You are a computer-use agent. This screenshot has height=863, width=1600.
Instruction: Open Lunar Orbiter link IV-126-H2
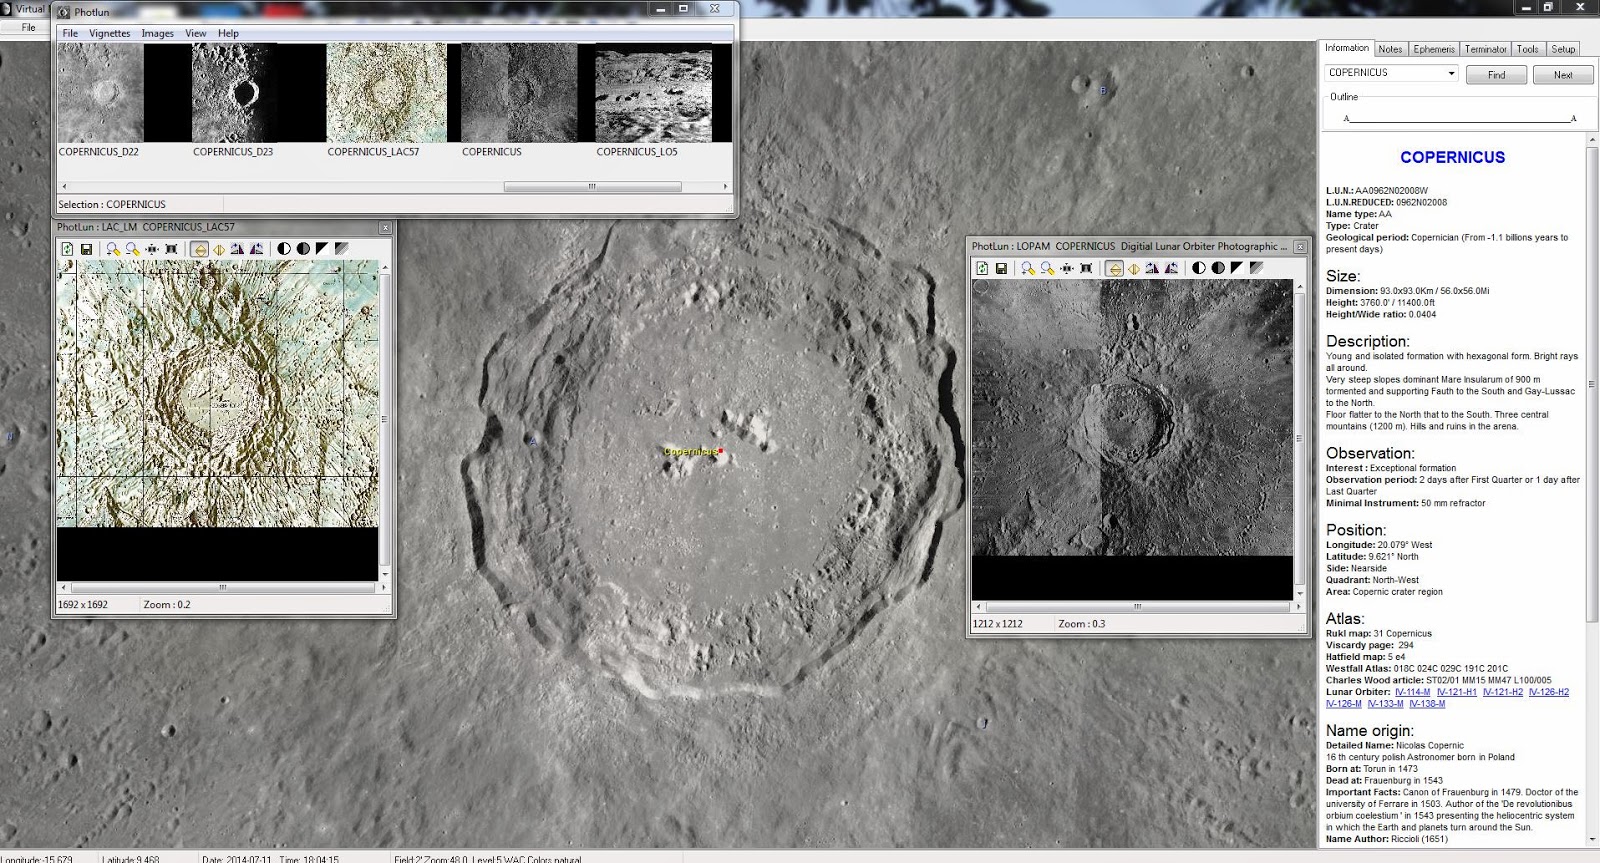(x=1549, y=692)
